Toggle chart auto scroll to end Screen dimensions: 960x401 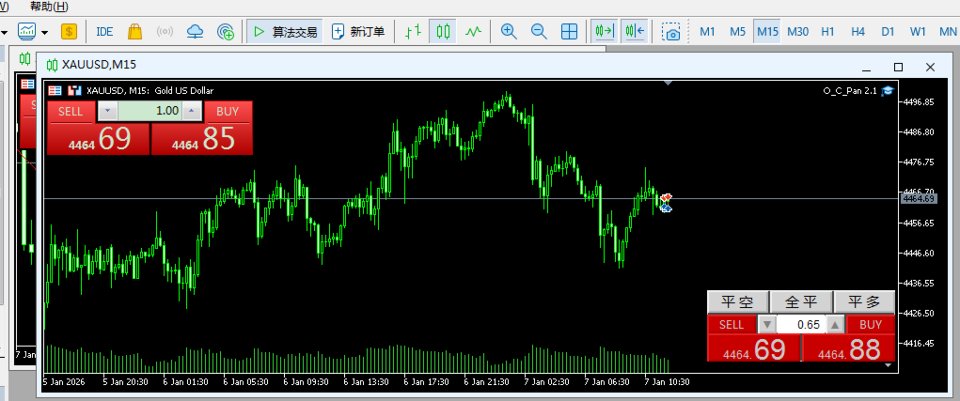coord(604,31)
